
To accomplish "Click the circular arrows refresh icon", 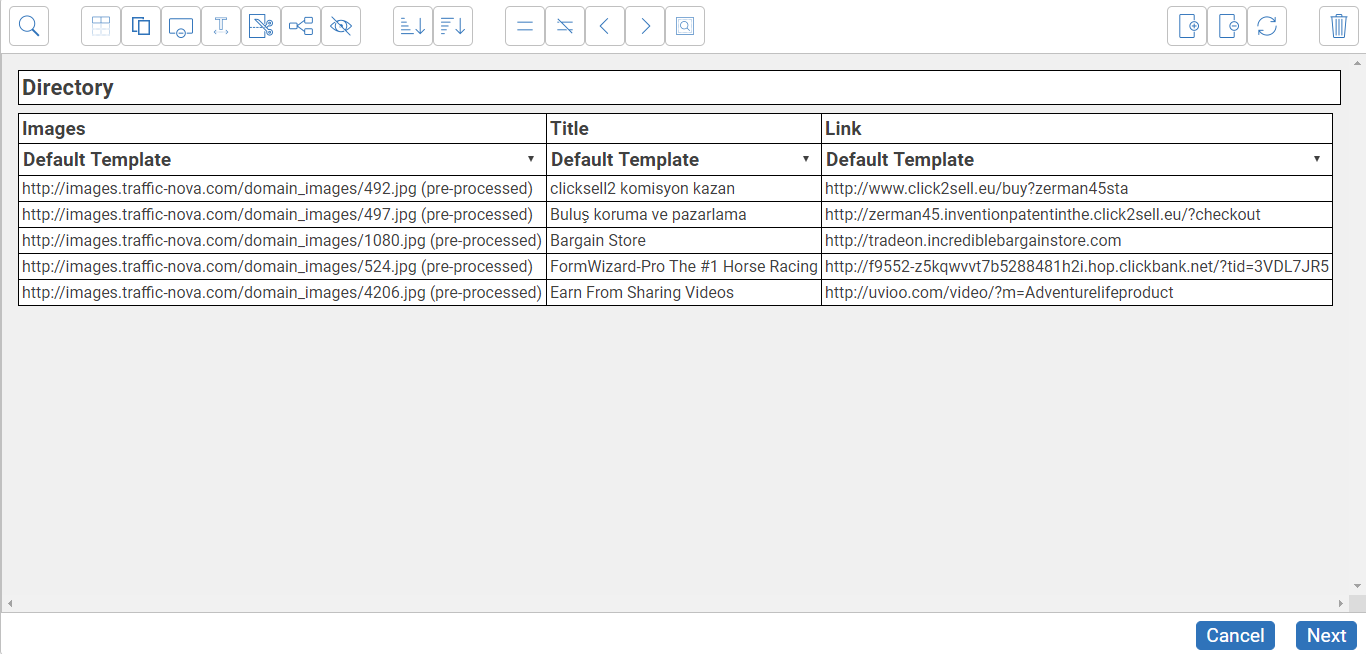I will pos(1267,26).
